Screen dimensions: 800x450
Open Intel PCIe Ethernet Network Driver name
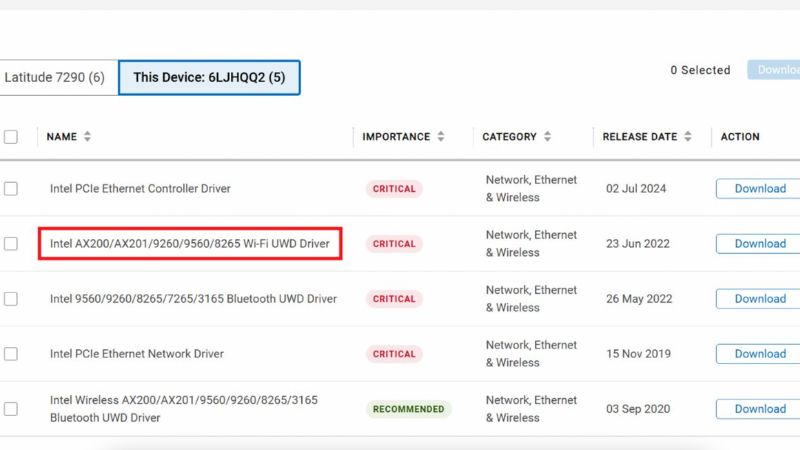tap(137, 354)
